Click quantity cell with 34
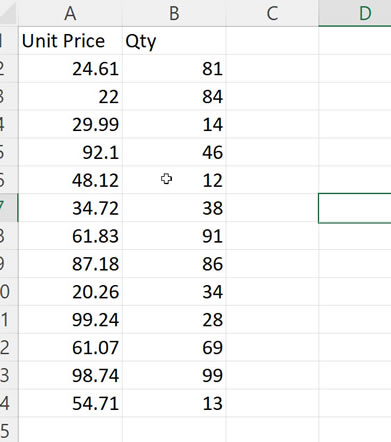This screenshot has height=442, width=391. pos(174,292)
